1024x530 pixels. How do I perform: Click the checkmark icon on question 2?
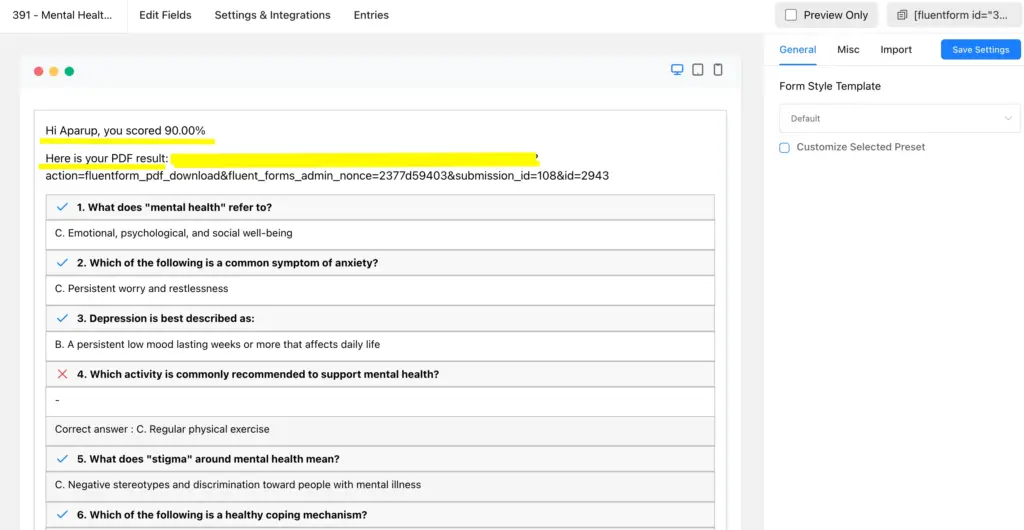pyautogui.click(x=63, y=263)
